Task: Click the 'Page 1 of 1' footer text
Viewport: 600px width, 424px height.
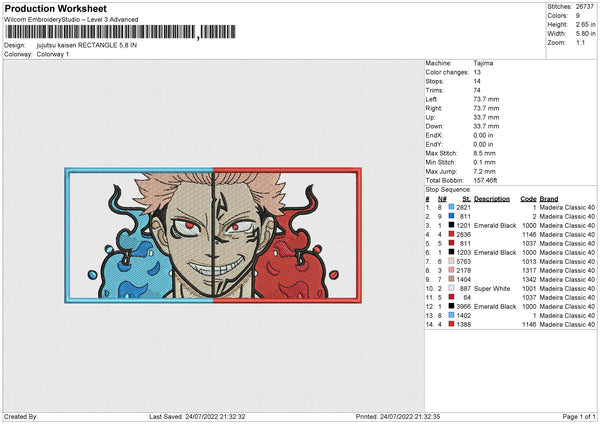Action: pyautogui.click(x=579, y=416)
